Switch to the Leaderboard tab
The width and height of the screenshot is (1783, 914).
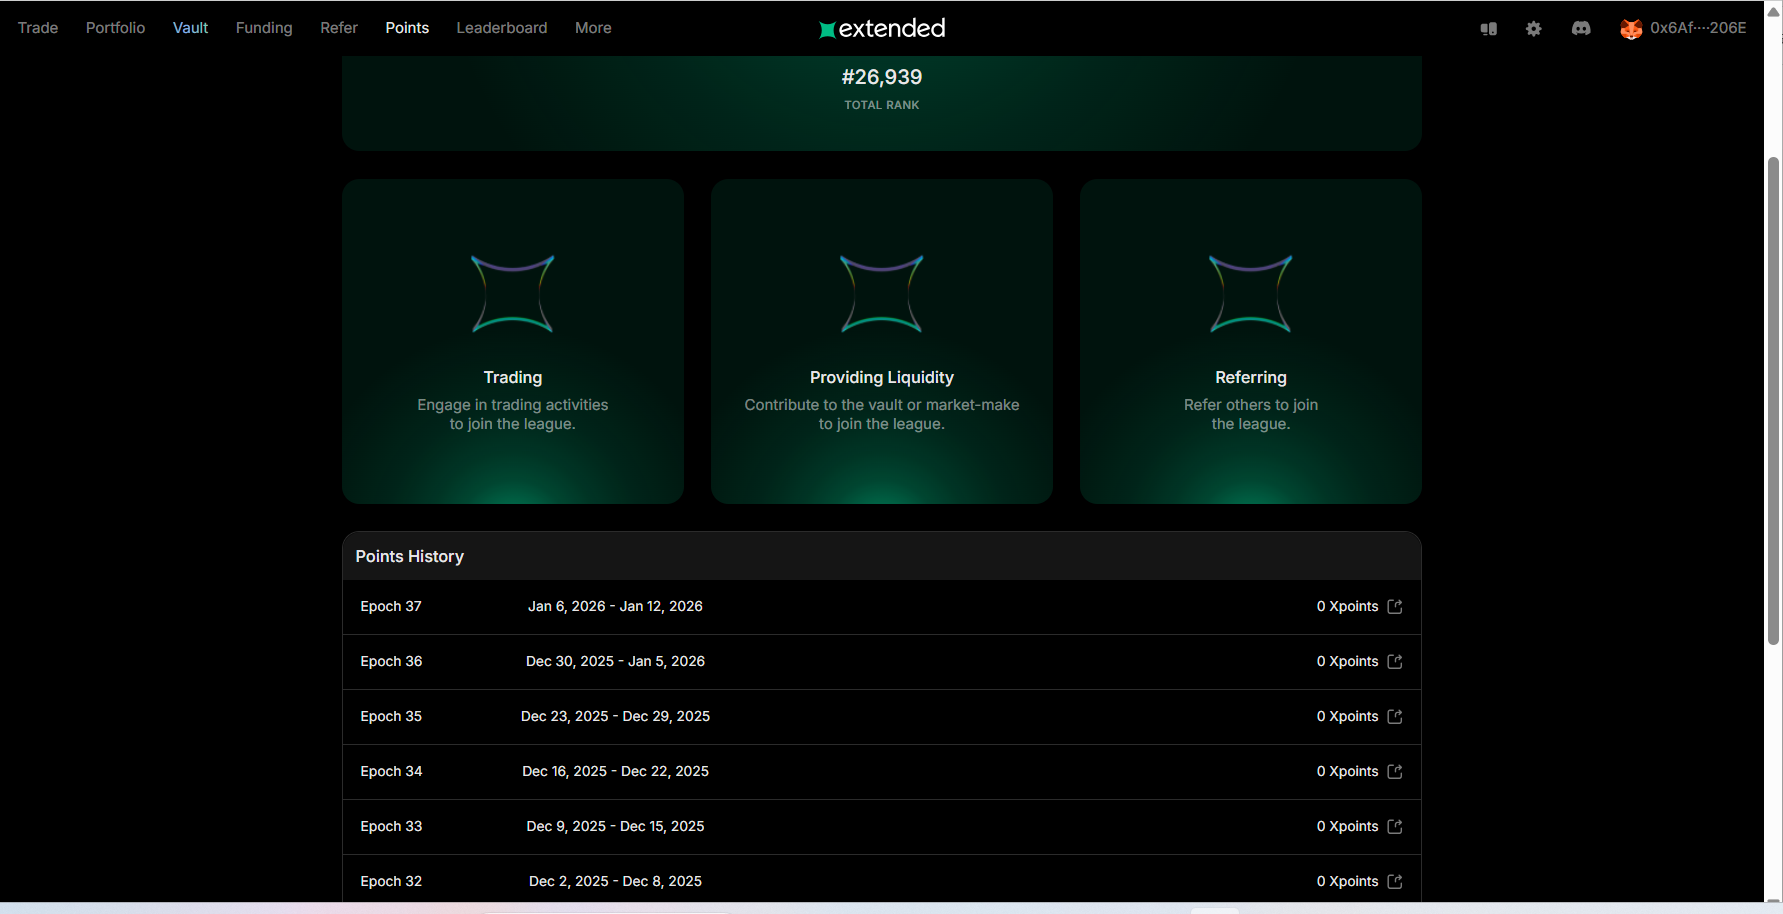[502, 28]
